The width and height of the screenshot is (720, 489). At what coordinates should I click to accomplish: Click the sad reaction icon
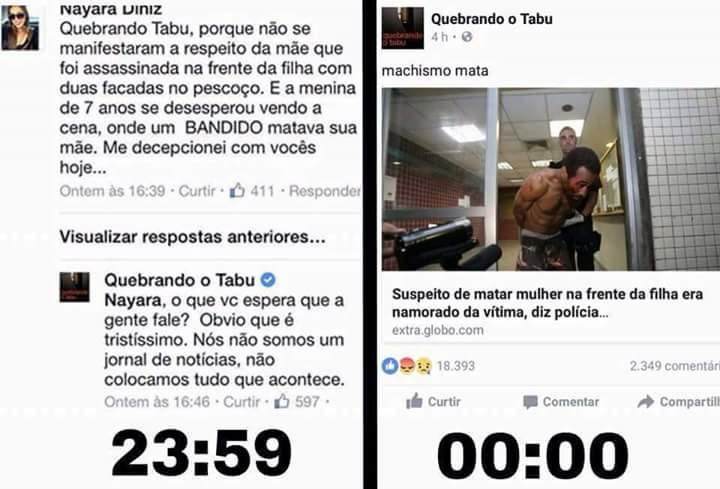pos(423,366)
